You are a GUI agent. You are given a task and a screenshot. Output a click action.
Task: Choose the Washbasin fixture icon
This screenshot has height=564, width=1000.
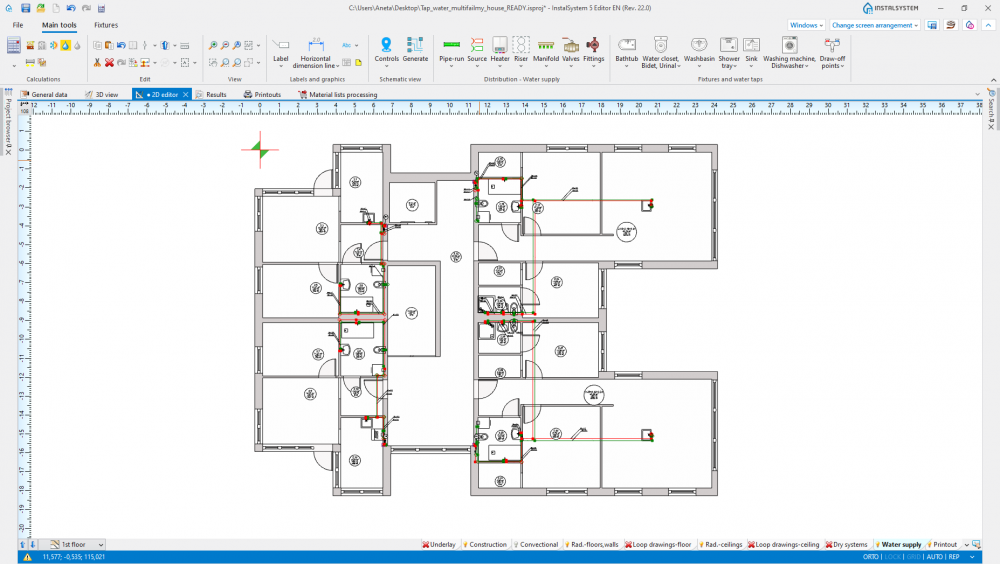point(699,50)
